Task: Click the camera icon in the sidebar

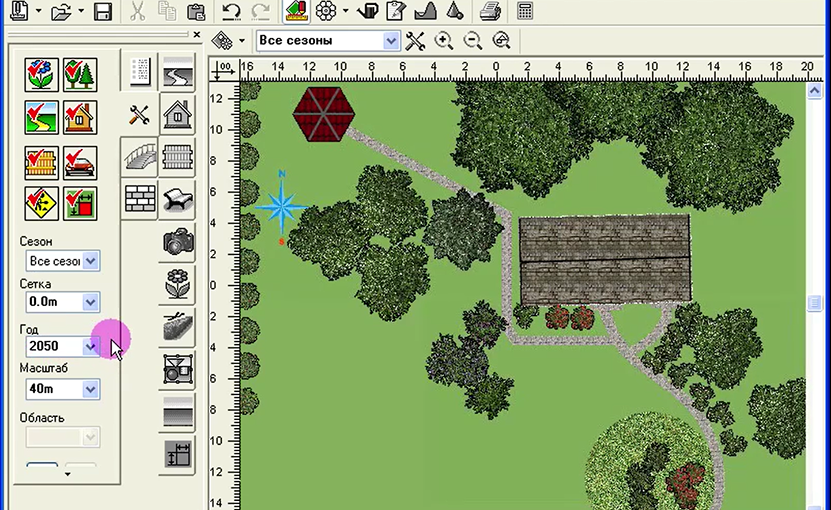Action: pos(178,242)
